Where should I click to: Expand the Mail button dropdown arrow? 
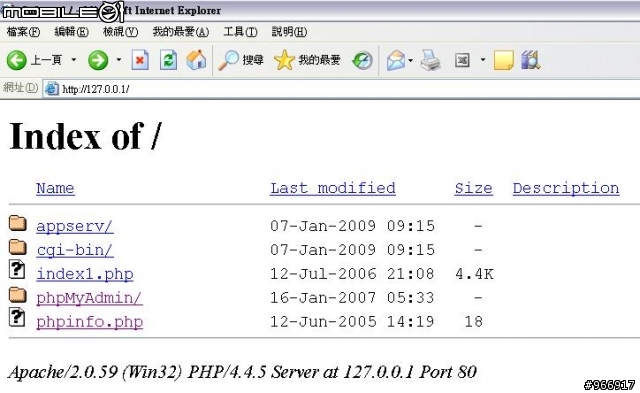pyautogui.click(x=411, y=60)
